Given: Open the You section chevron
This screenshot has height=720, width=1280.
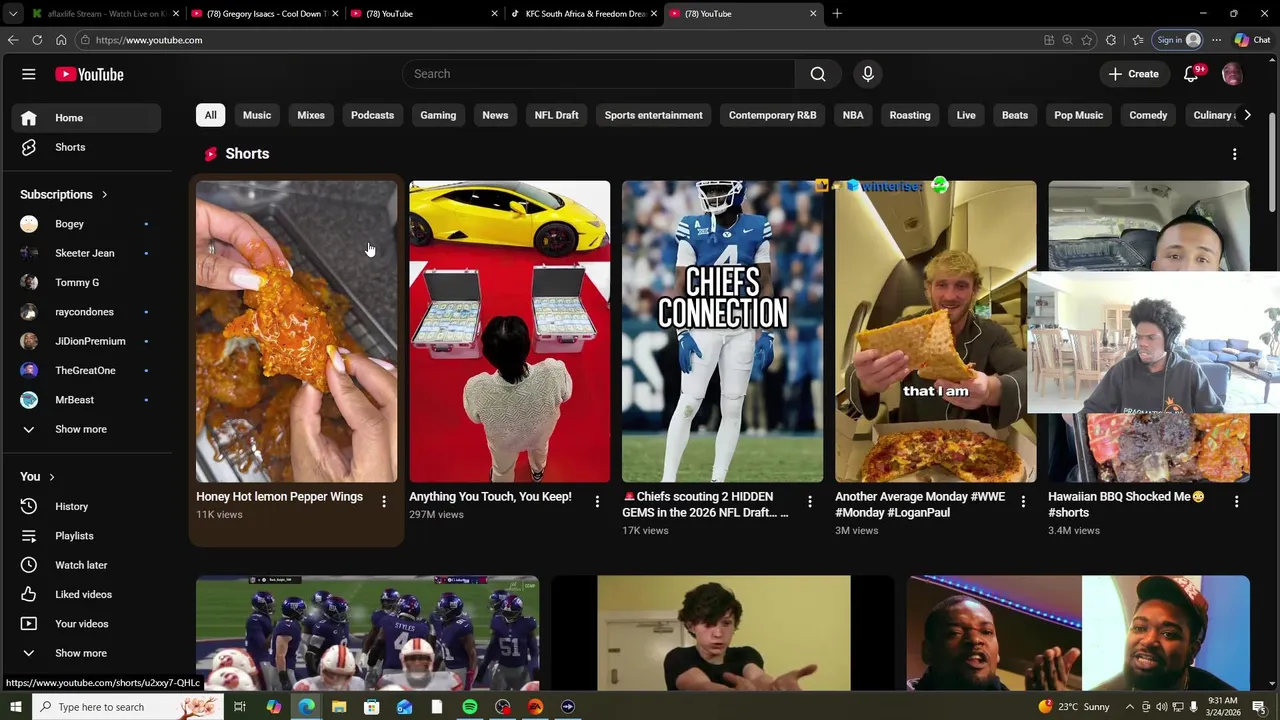Looking at the screenshot, I should point(52,477).
